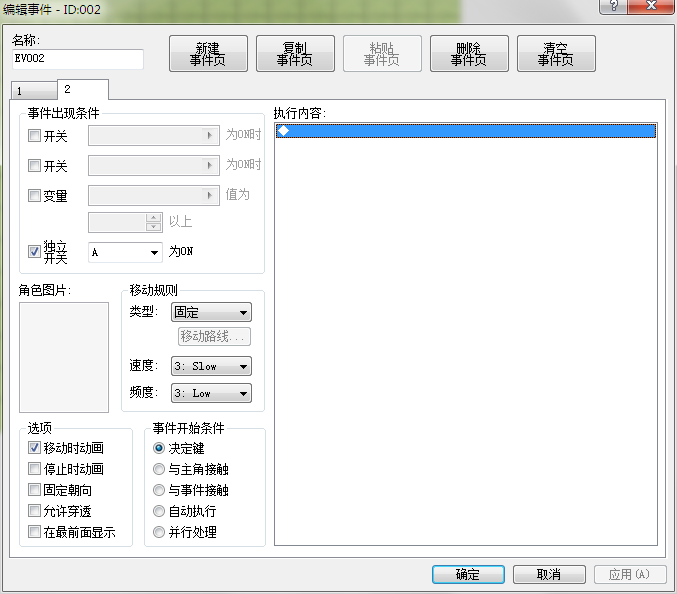Switch to event page tab 1
This screenshot has height=594, width=677.
pos(34,91)
